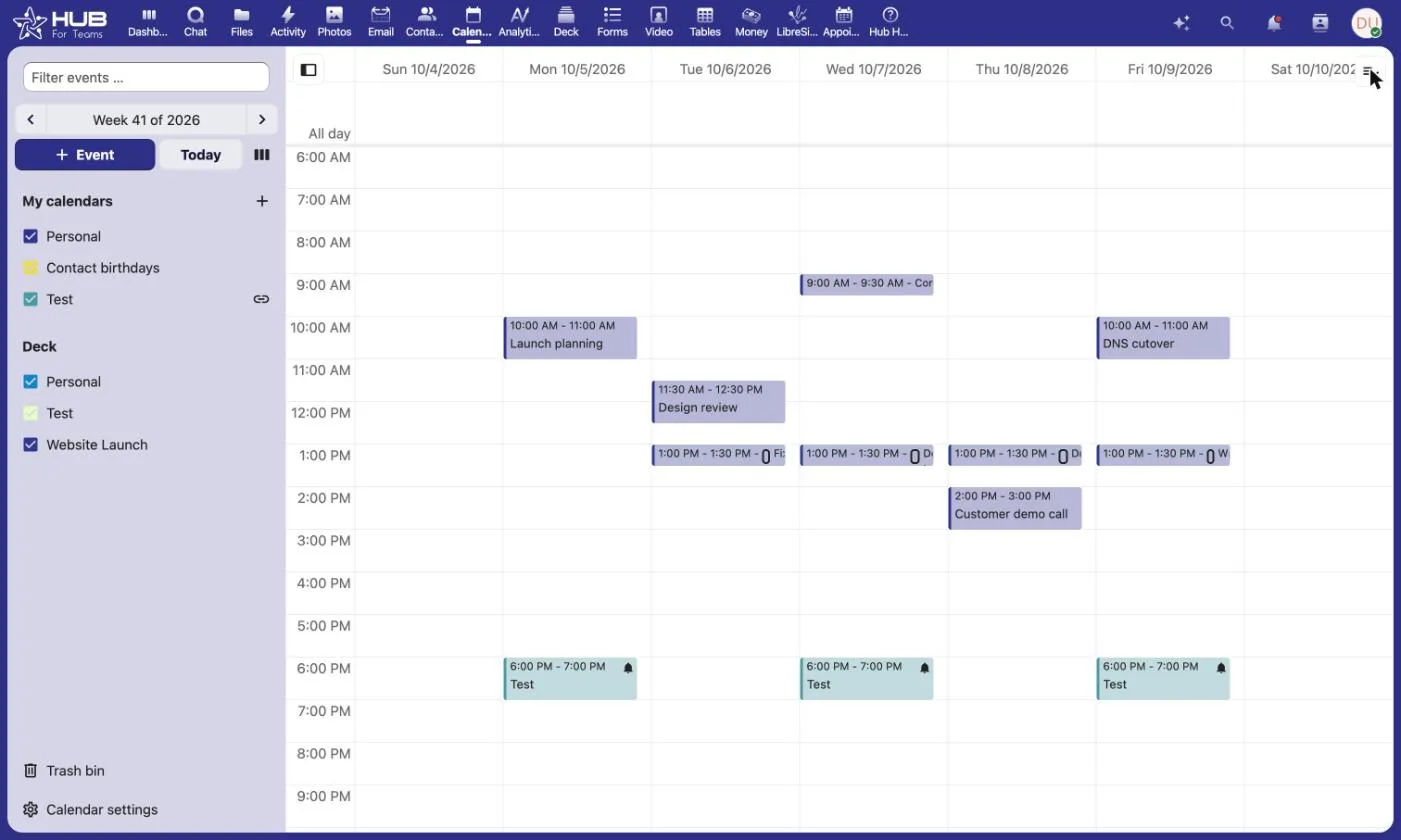Viewport: 1401px width, 840px height.
Task: Open the Week 41 of 2026 date picker
Action: pos(146,120)
